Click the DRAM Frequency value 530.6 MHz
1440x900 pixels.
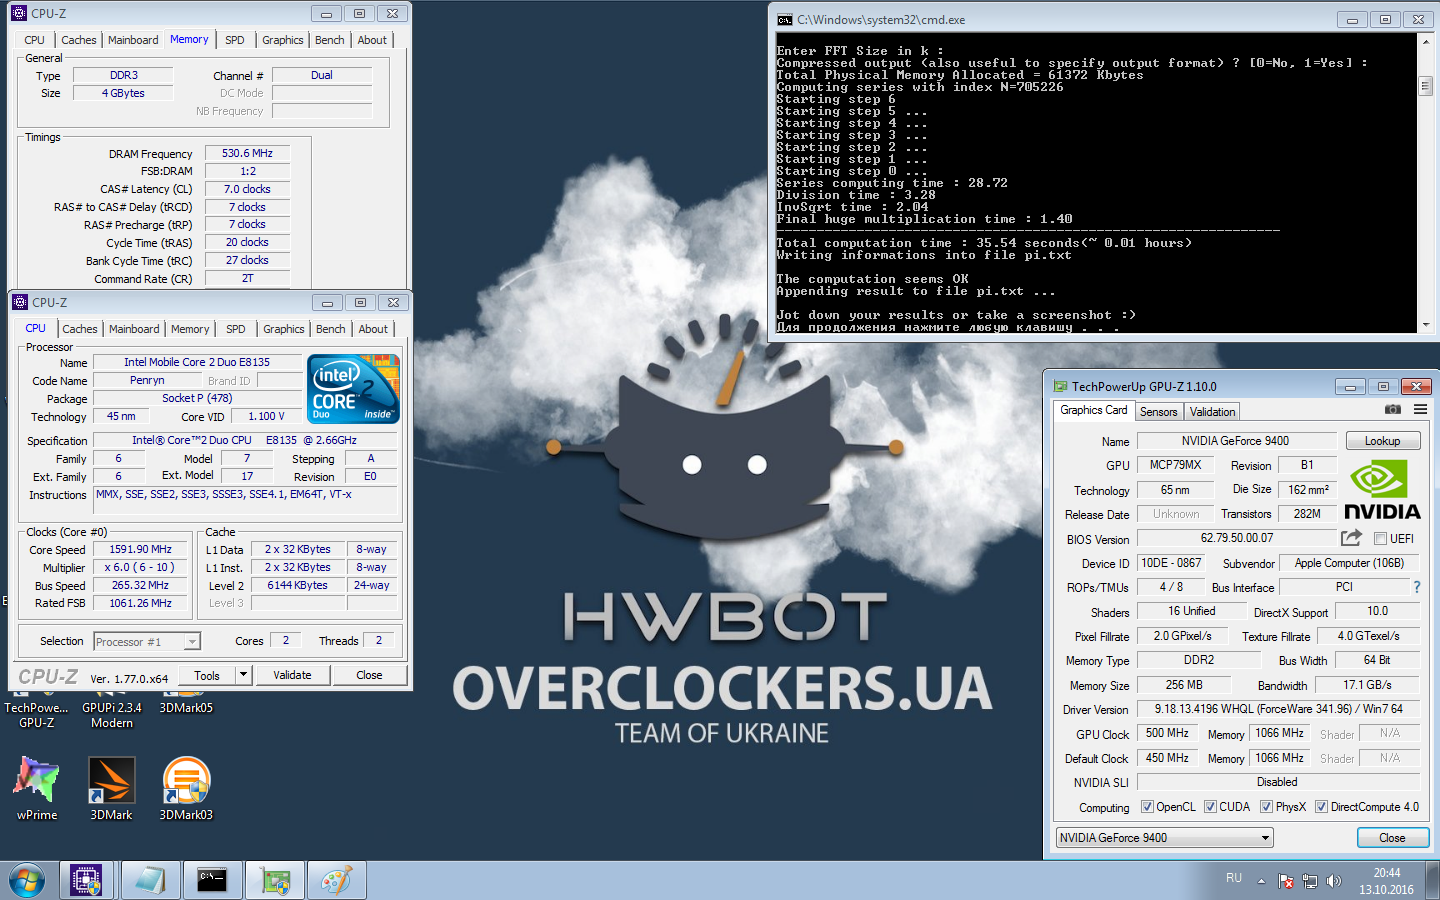click(x=247, y=154)
